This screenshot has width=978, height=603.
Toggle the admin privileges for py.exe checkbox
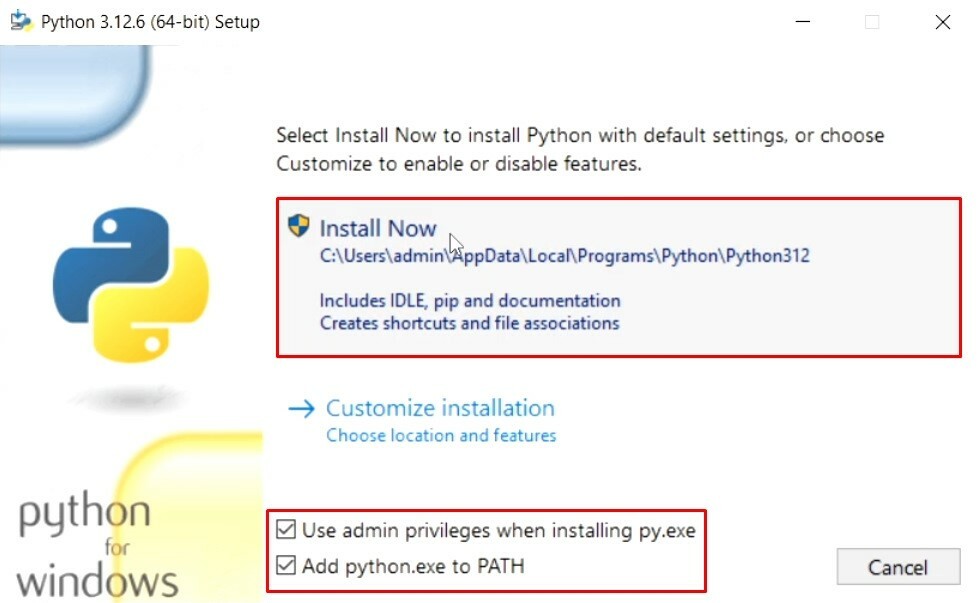click(x=287, y=530)
